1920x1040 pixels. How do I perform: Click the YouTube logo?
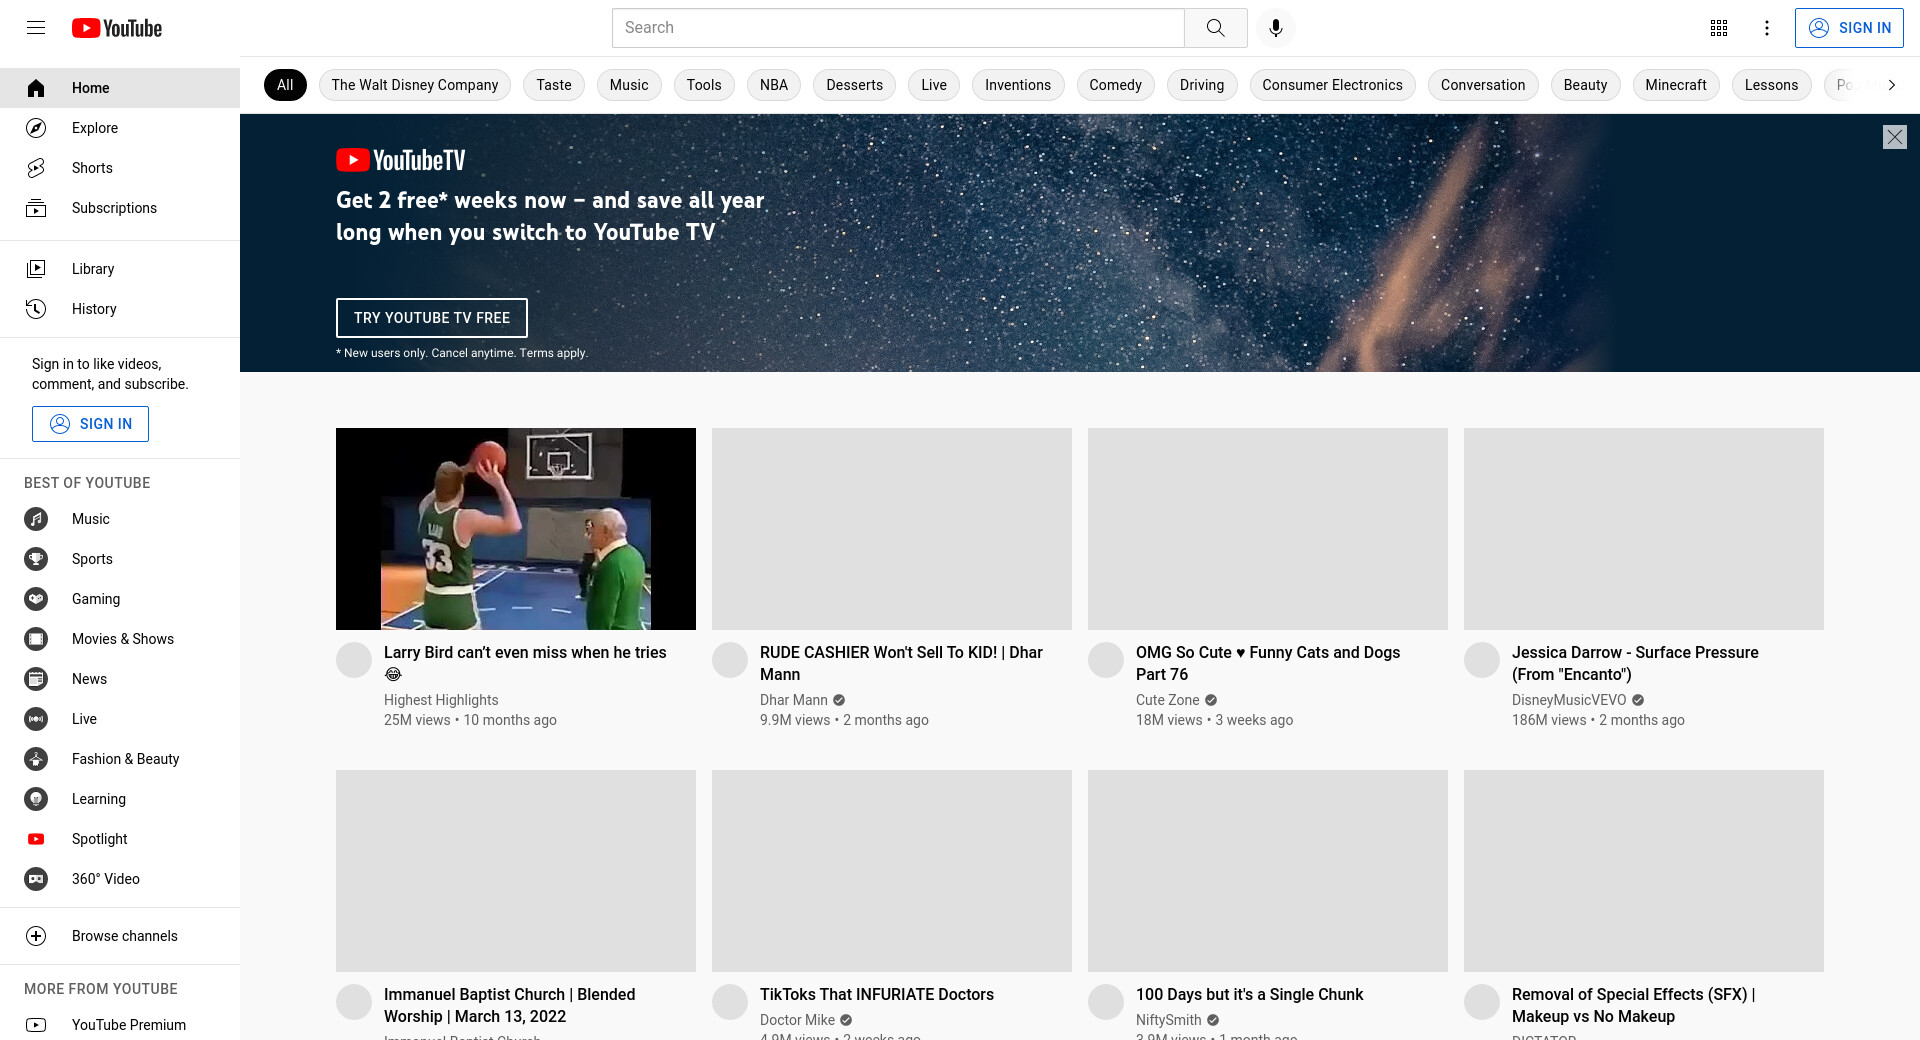[117, 28]
